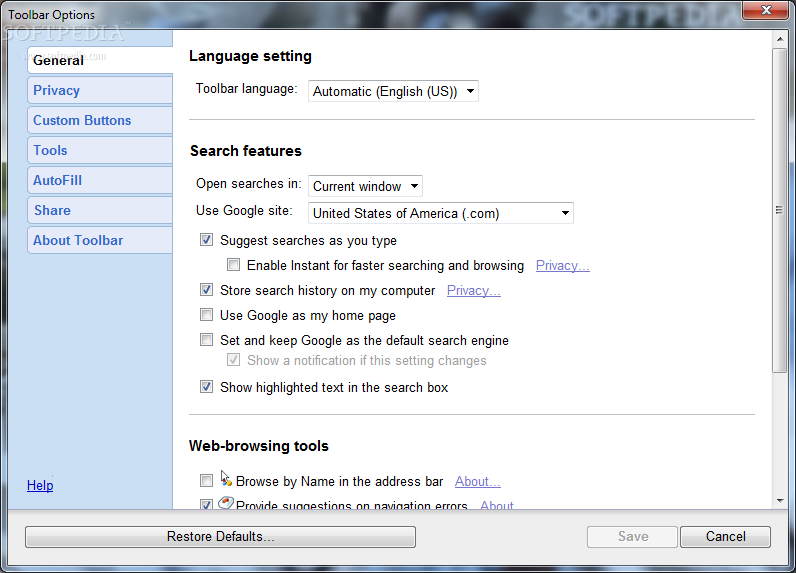796x573 pixels.
Task: Open the Help link
Action: pos(40,485)
